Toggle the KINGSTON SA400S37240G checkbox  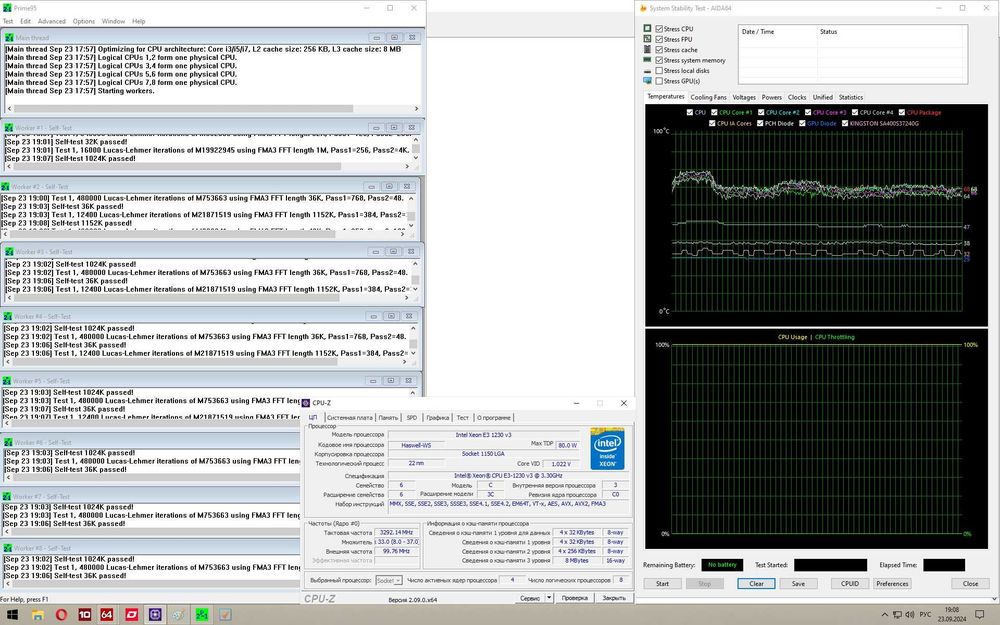coord(845,123)
